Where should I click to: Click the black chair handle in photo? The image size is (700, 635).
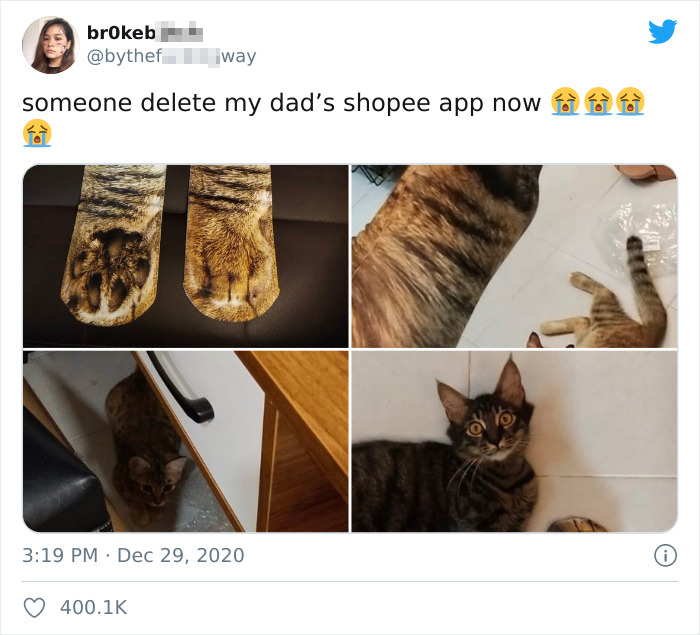pyautogui.click(x=180, y=387)
